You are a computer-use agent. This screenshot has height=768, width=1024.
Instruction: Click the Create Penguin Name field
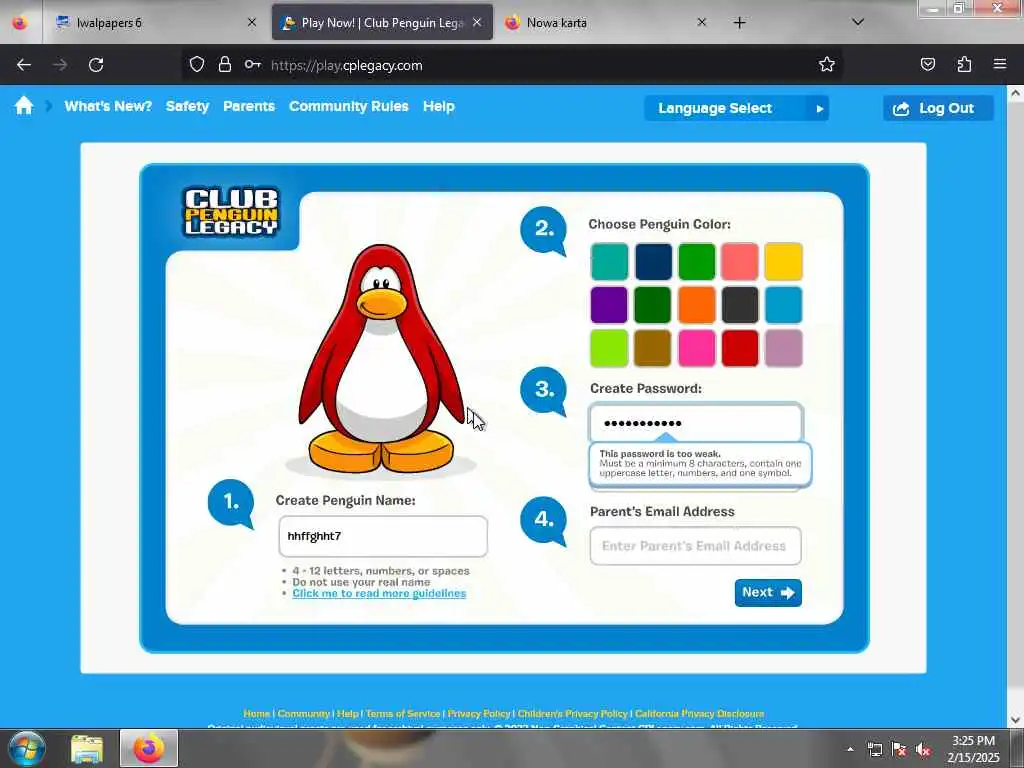pos(383,536)
